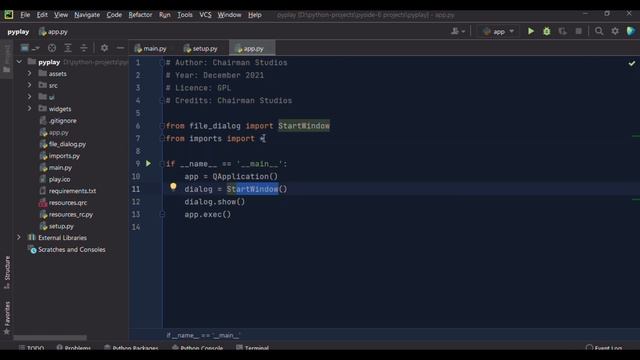Fold the comment block at line 1

click(162, 62)
